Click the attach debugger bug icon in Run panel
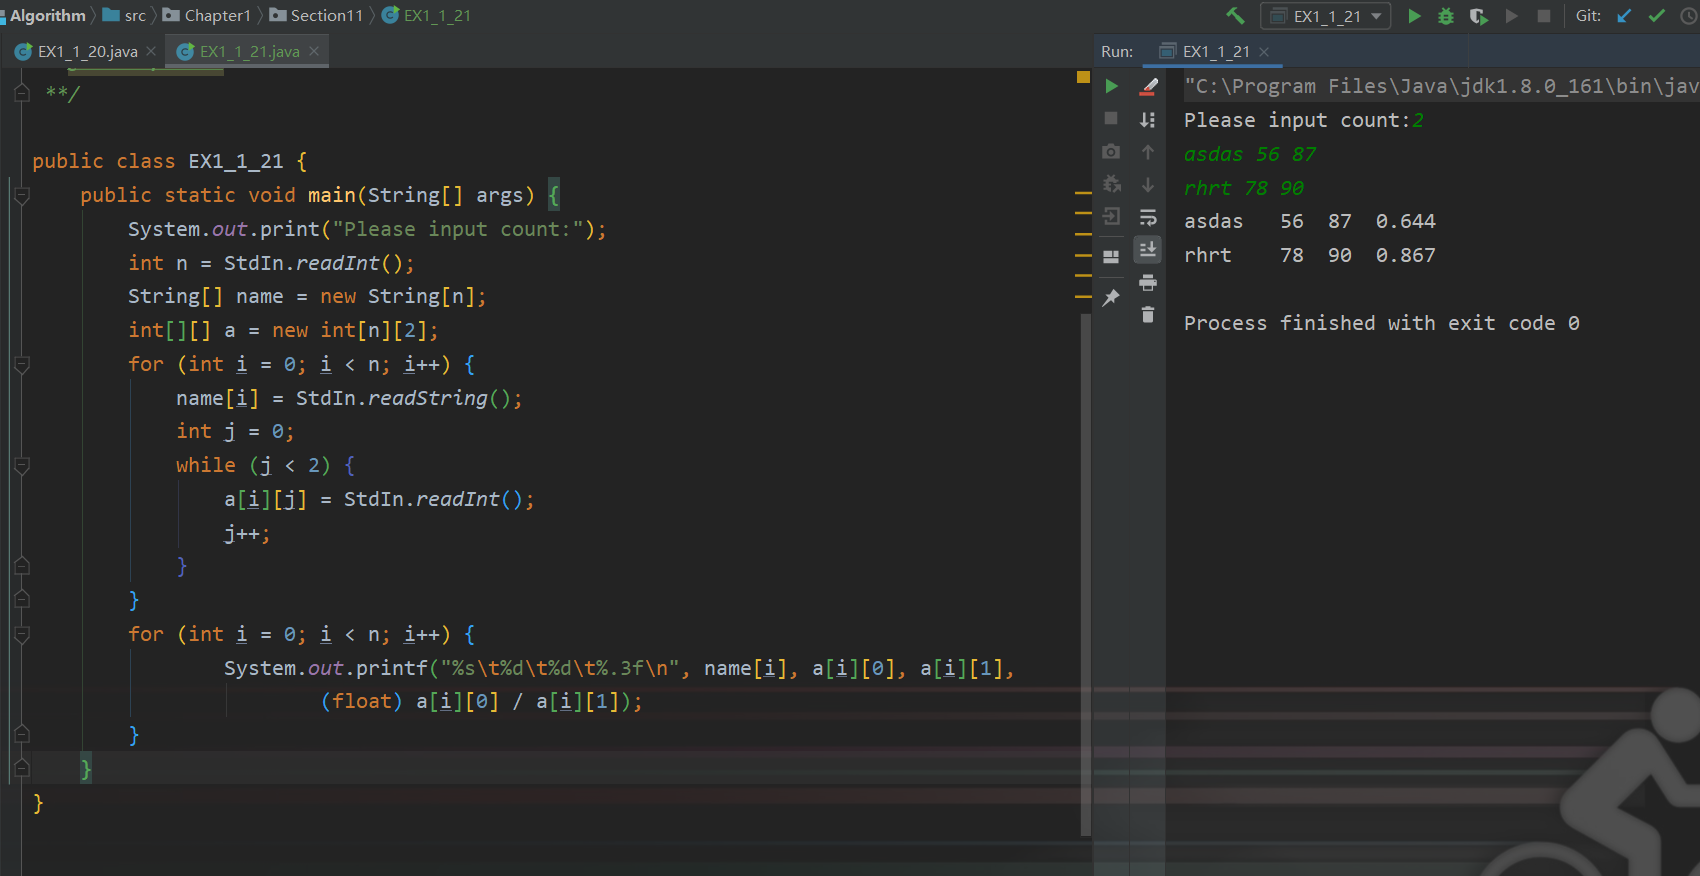 tap(1111, 184)
